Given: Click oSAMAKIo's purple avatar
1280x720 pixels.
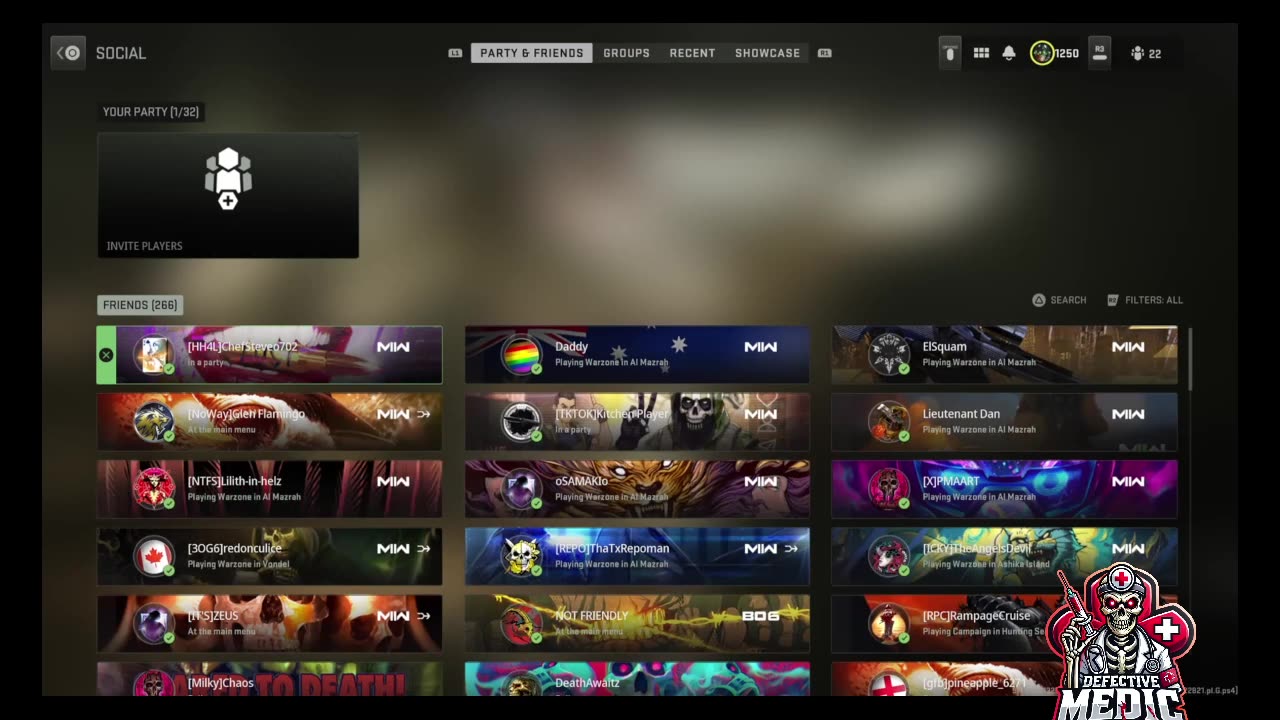Looking at the screenshot, I should point(521,490).
